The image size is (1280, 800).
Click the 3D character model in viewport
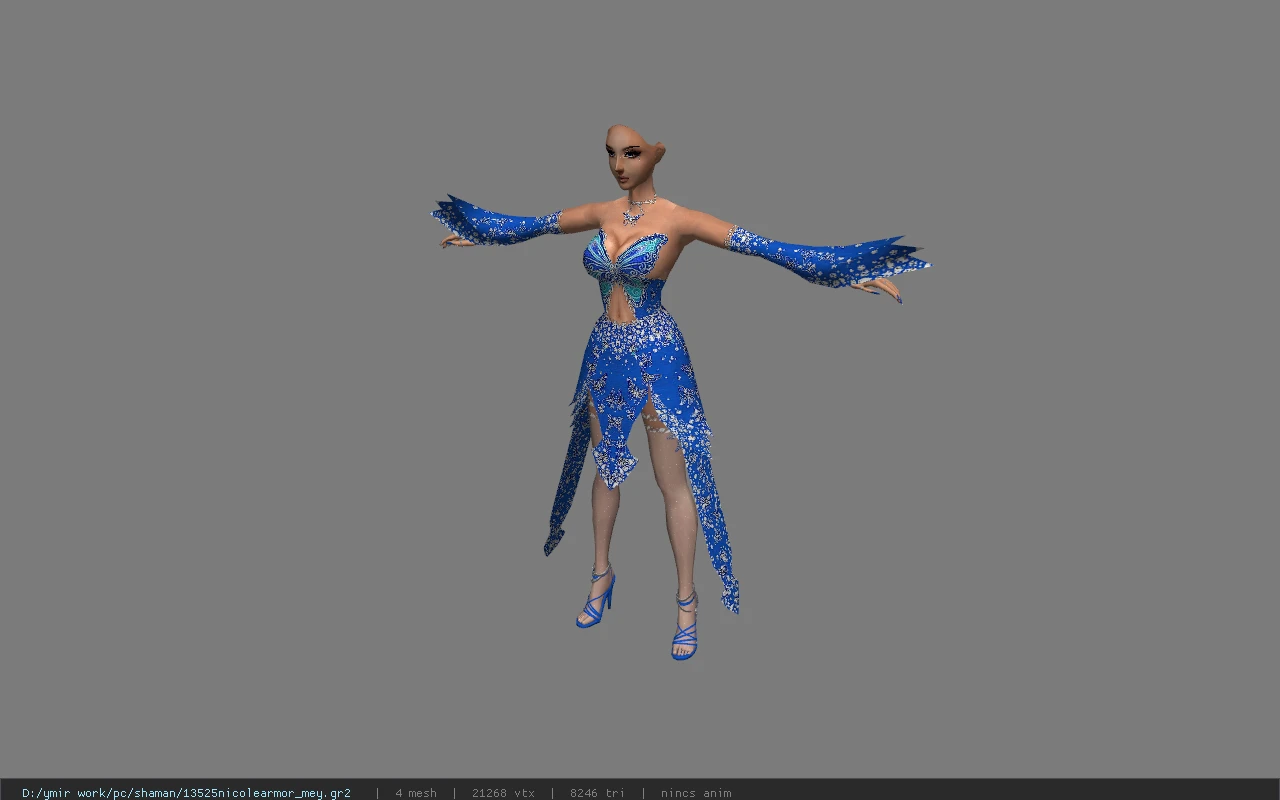pyautogui.click(x=680, y=392)
